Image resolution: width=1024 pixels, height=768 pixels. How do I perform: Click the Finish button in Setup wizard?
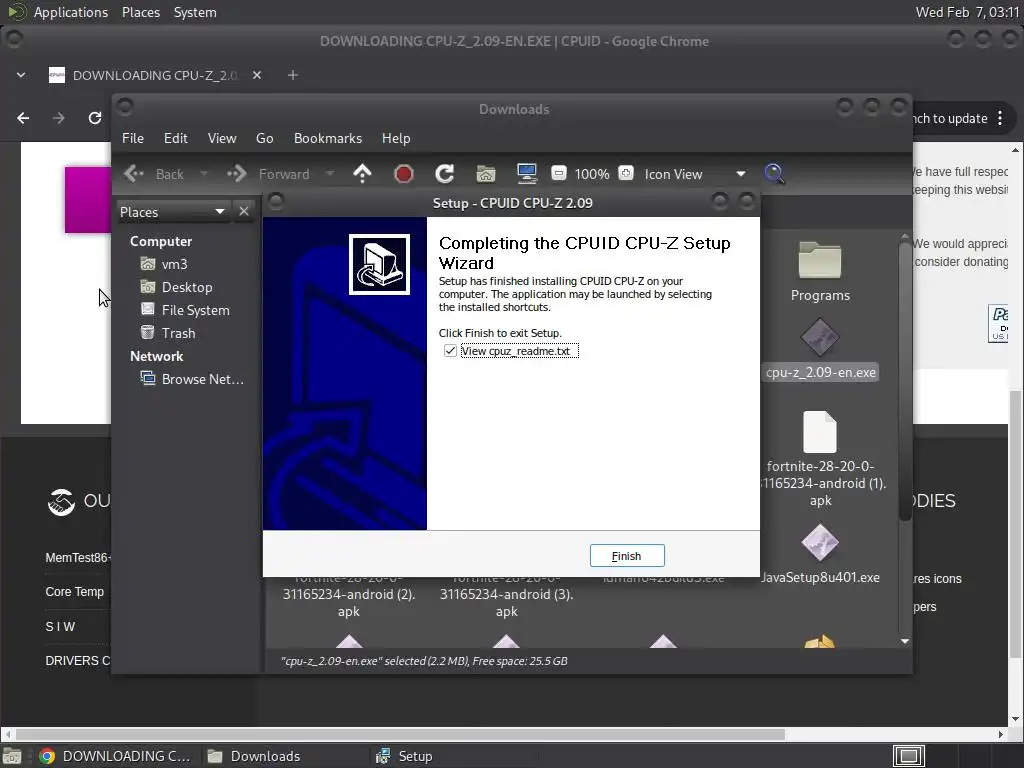pos(627,556)
